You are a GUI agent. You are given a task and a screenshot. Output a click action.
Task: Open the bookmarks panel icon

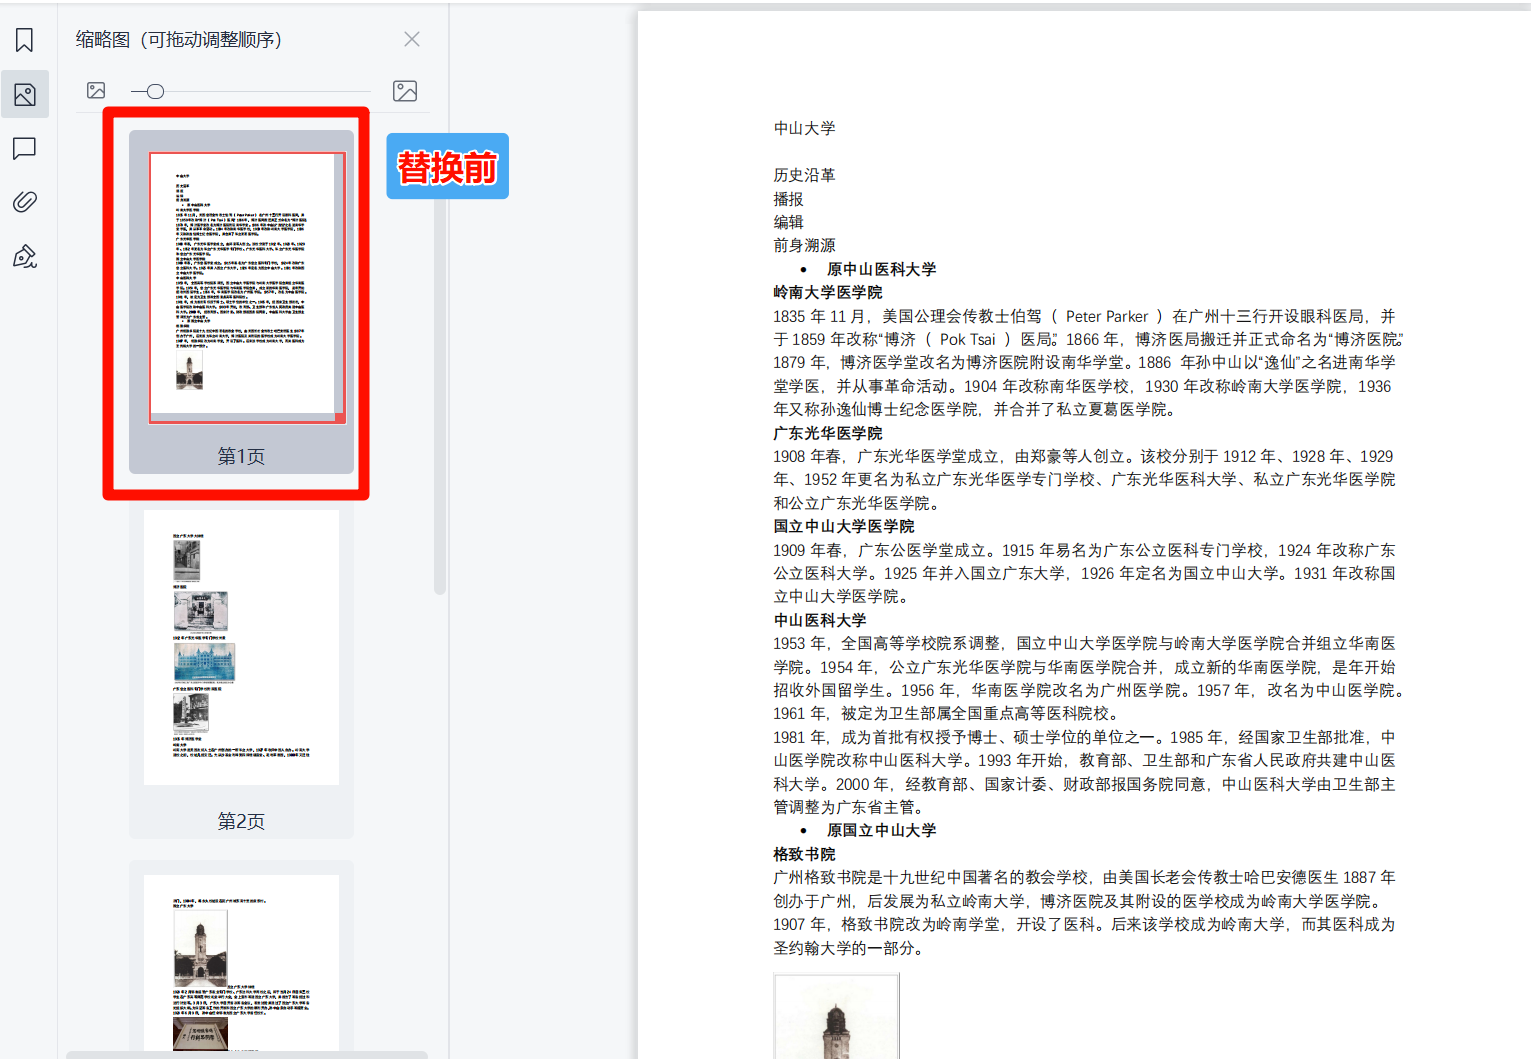click(25, 40)
